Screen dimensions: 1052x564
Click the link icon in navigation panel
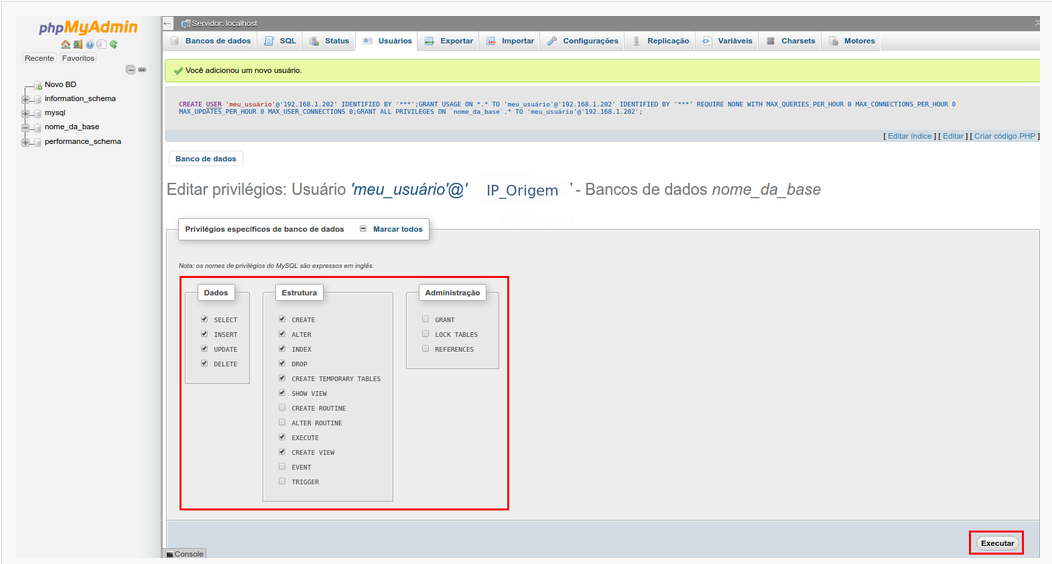(x=143, y=69)
